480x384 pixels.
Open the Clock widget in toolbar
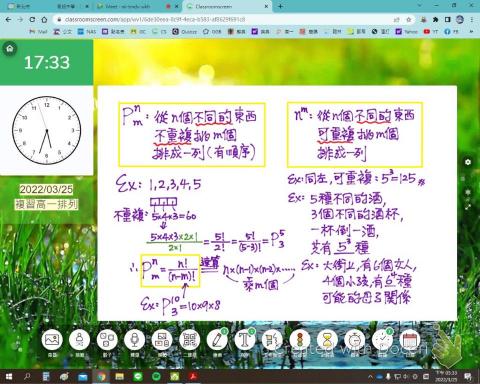point(382,340)
